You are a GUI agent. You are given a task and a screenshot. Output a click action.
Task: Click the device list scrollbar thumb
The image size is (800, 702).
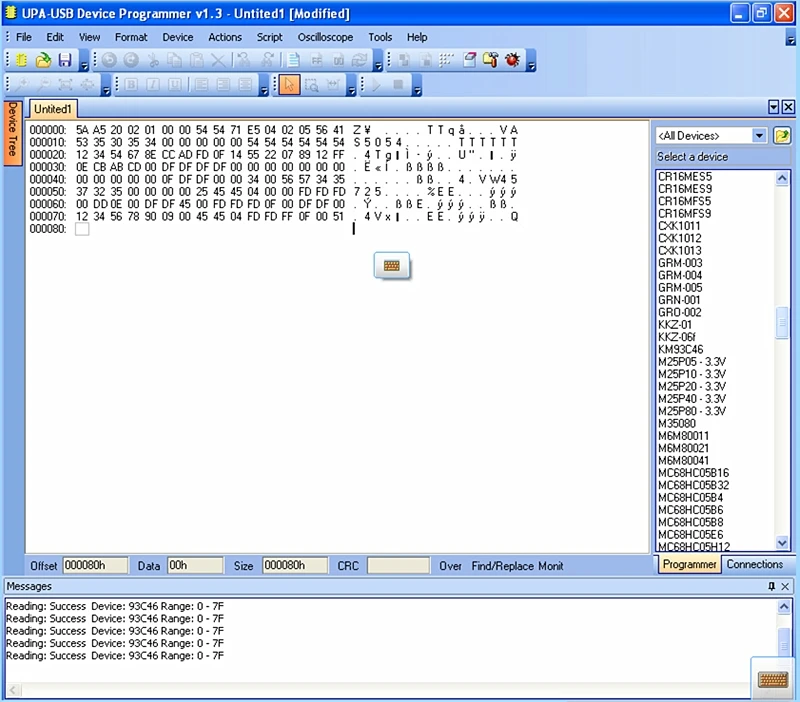(782, 322)
